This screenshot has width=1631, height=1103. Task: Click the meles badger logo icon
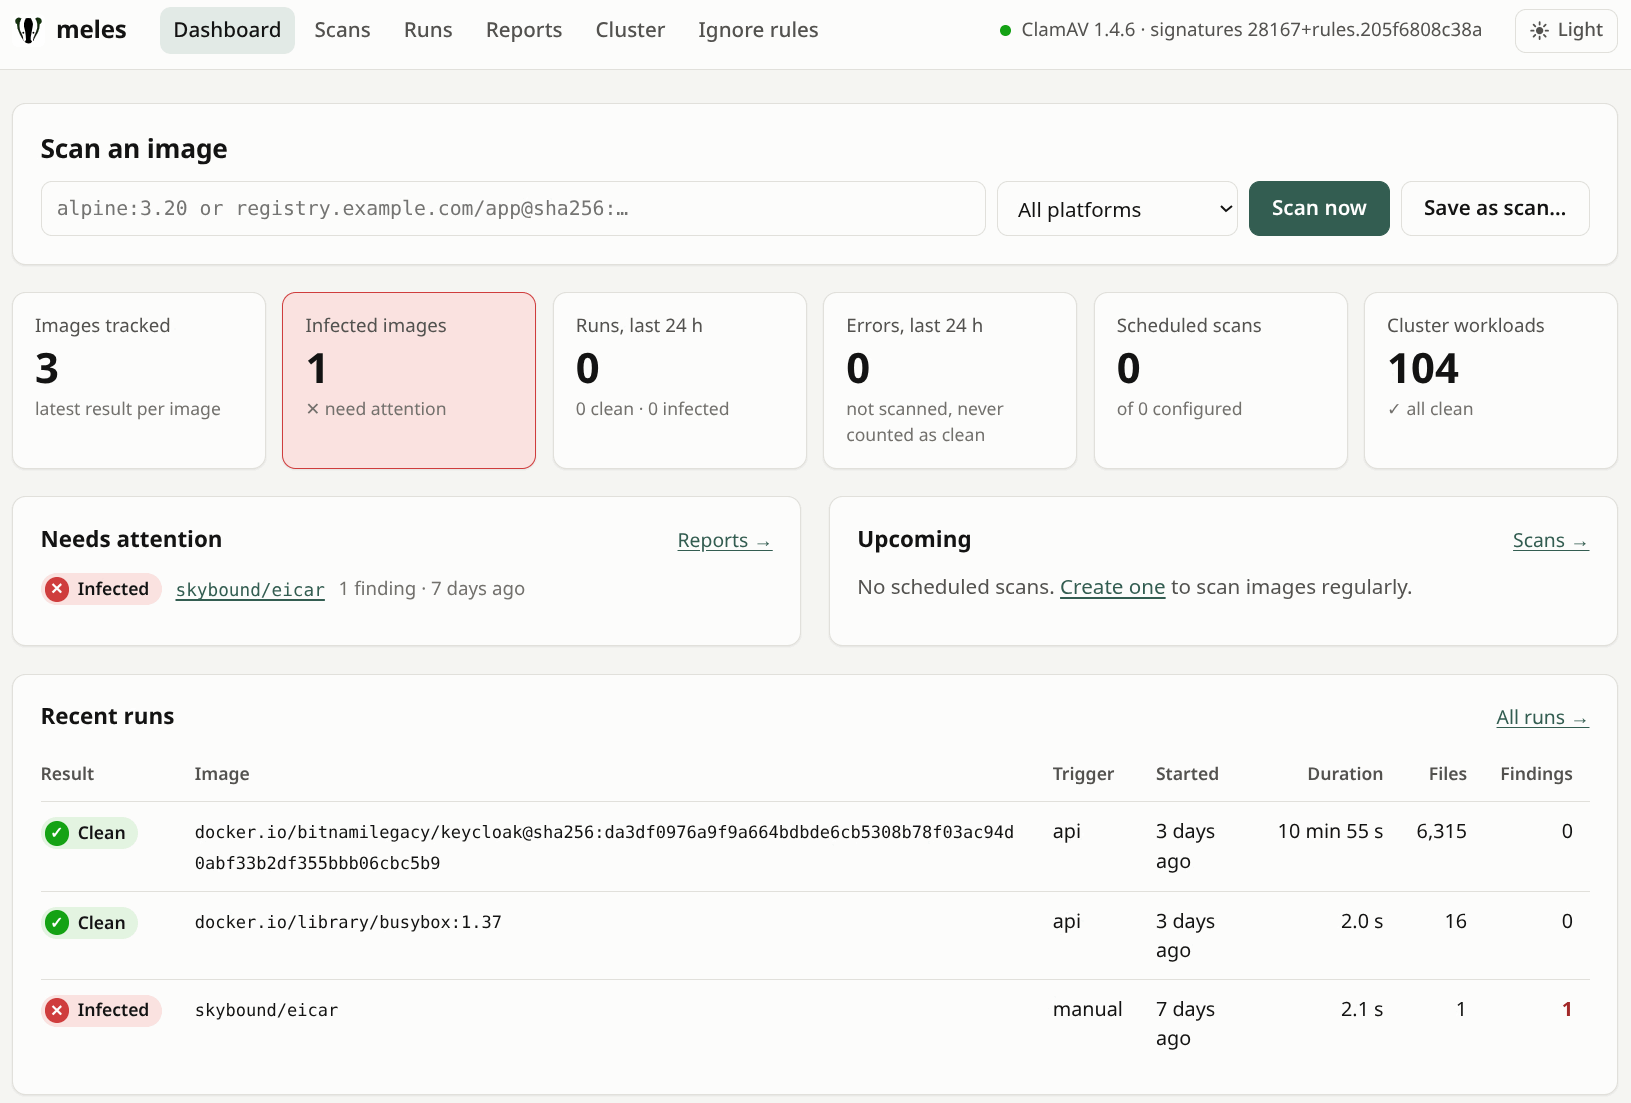(x=29, y=30)
